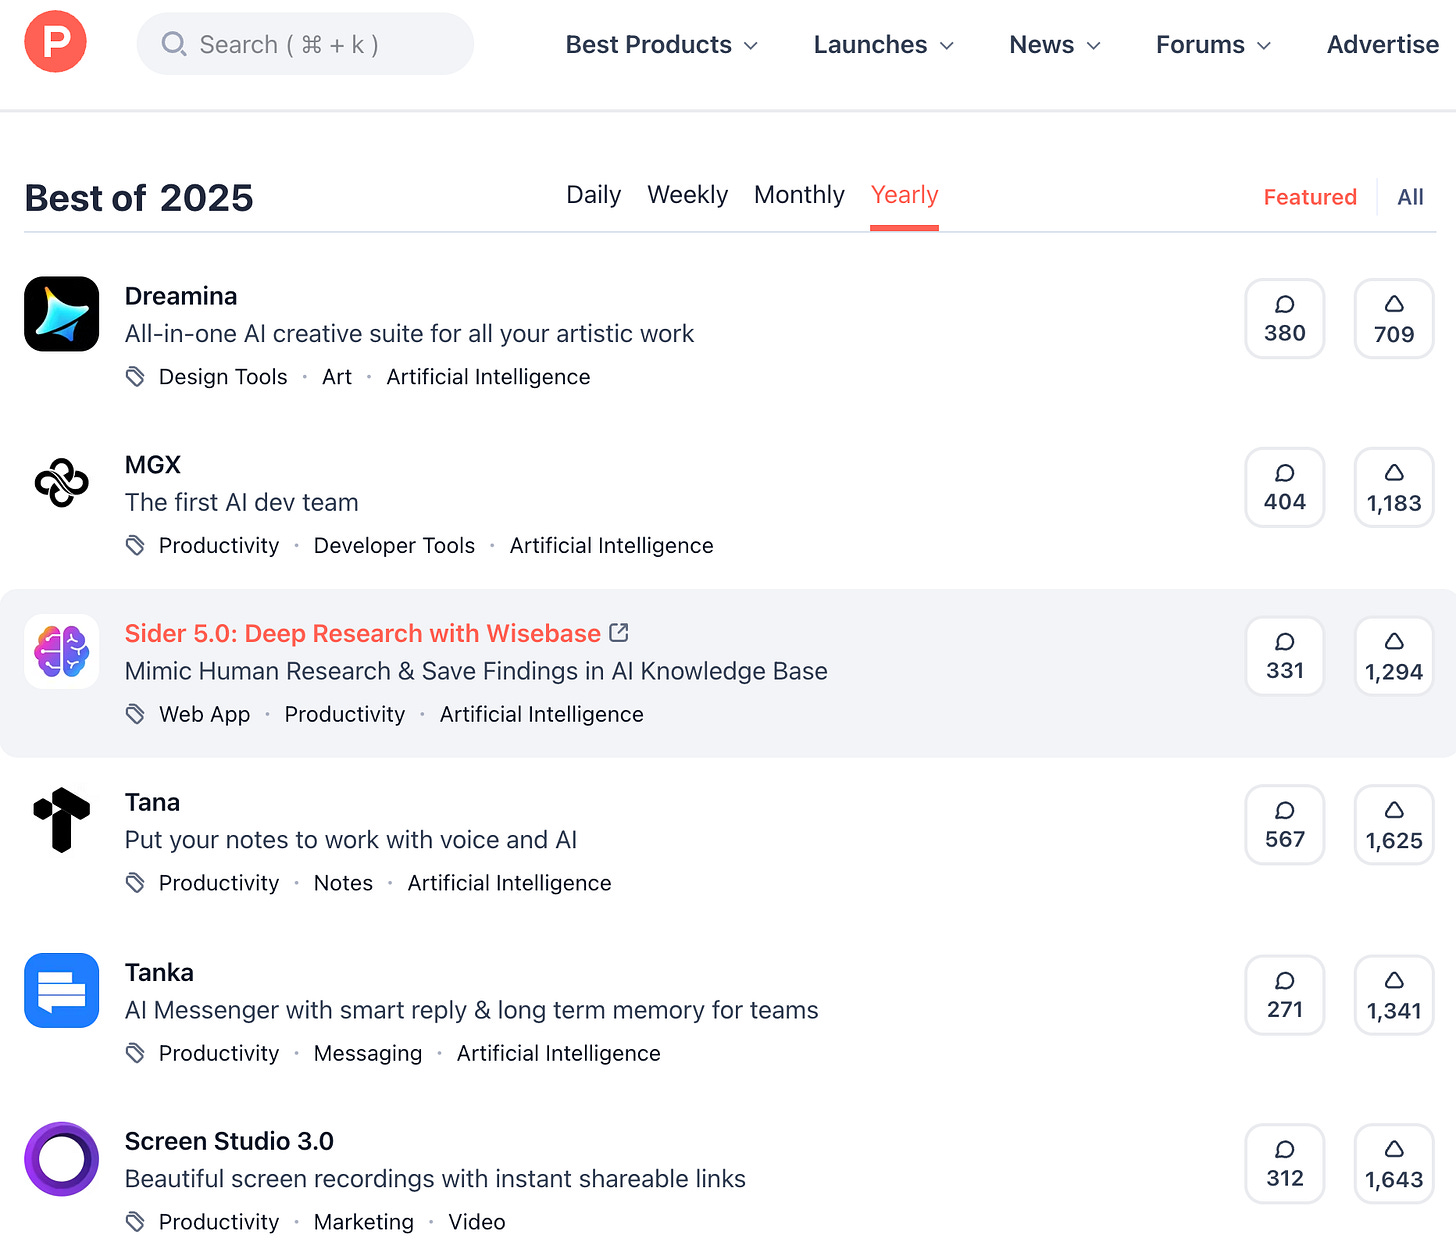Click 'Beautiful screen recordings' tagline
The image size is (1456, 1245).
click(x=435, y=1179)
